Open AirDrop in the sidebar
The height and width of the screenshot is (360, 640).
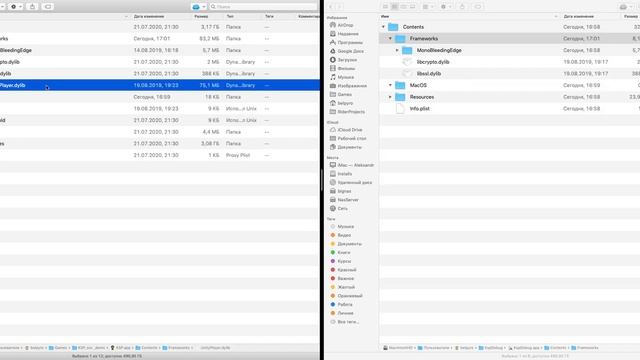point(345,25)
